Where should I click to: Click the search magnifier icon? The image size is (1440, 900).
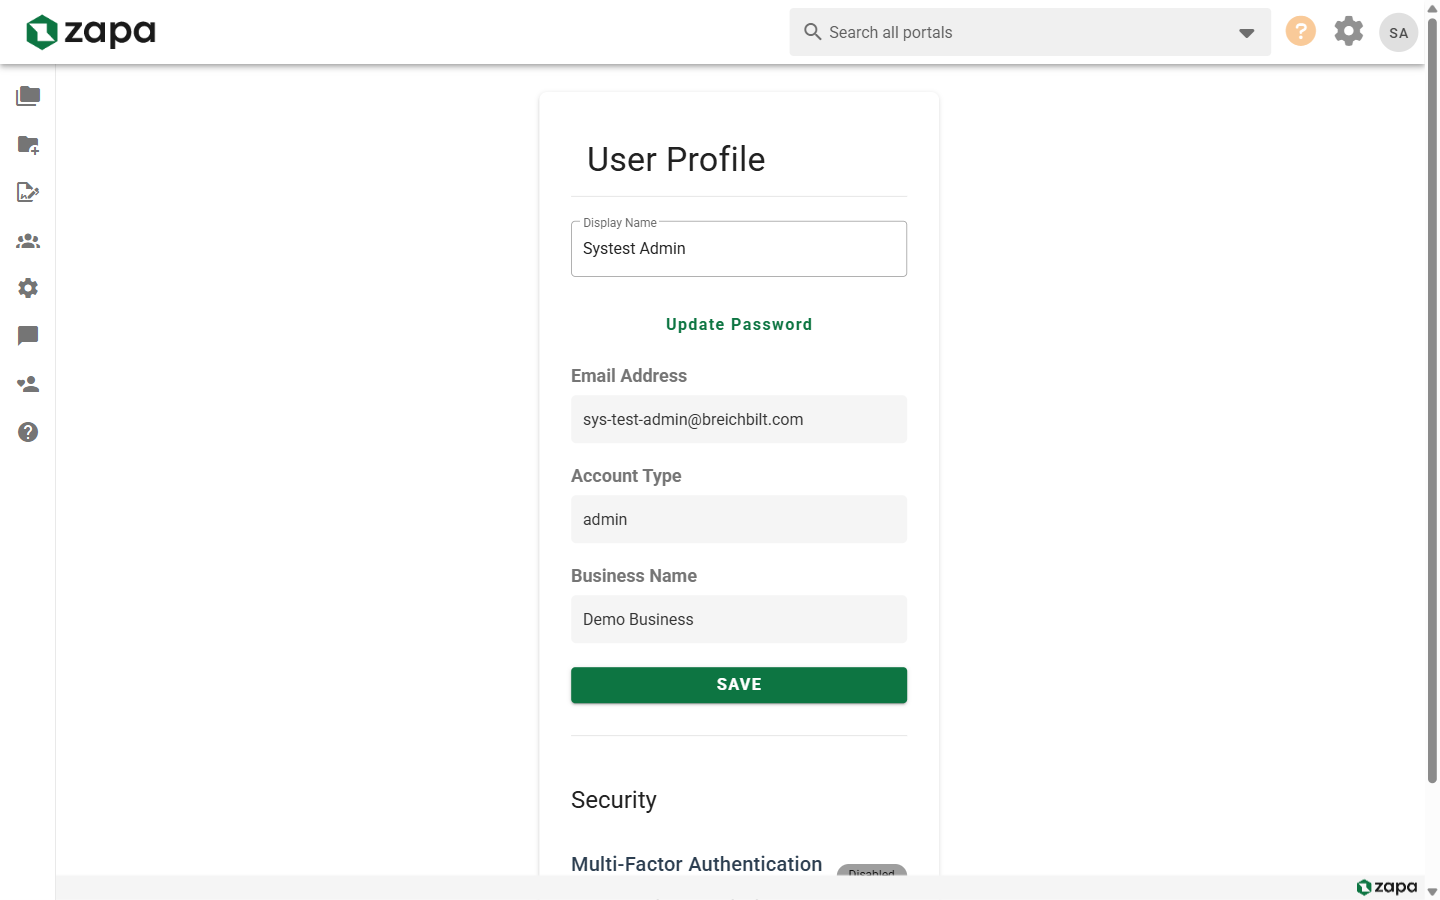pos(813,32)
